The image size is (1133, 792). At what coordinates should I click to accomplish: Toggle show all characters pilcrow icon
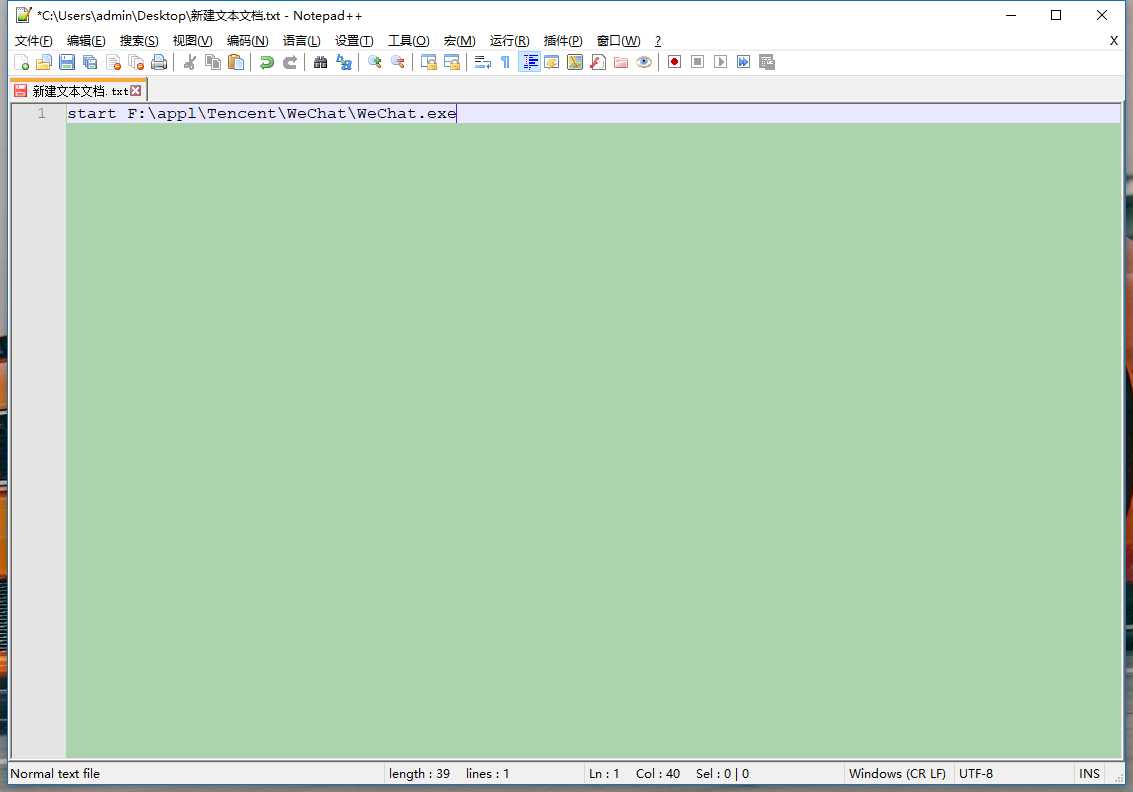point(506,62)
